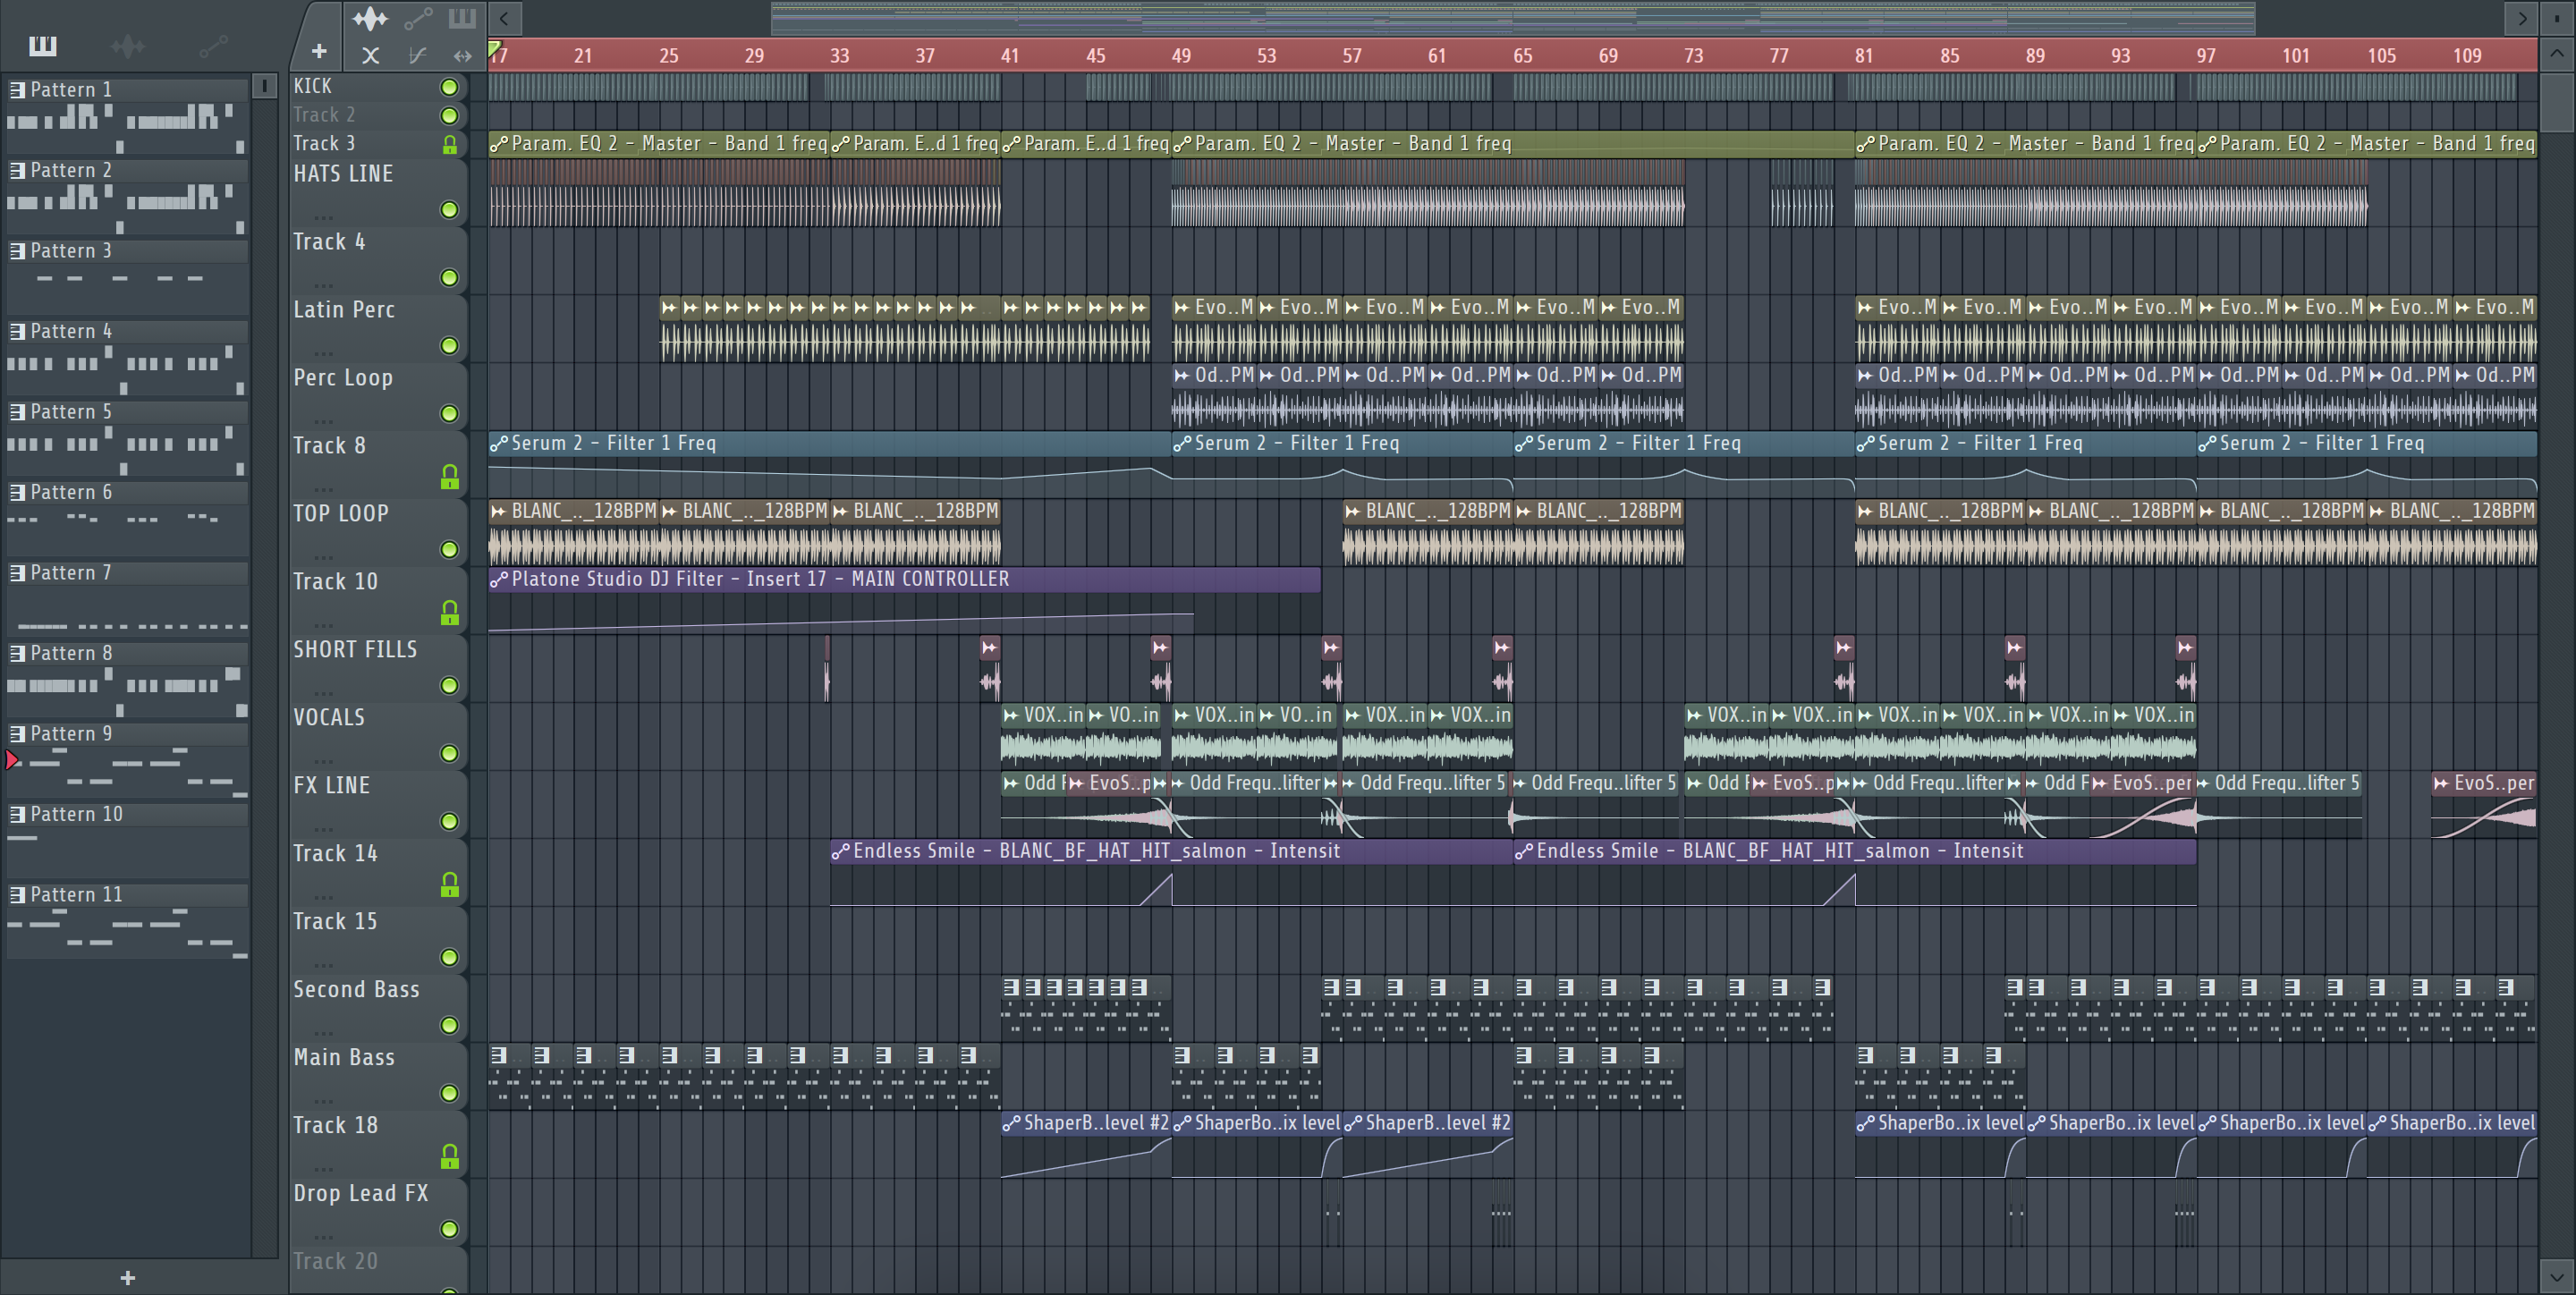Mute the HATS LINE track
This screenshot has height=1295, width=2576.
click(450, 210)
